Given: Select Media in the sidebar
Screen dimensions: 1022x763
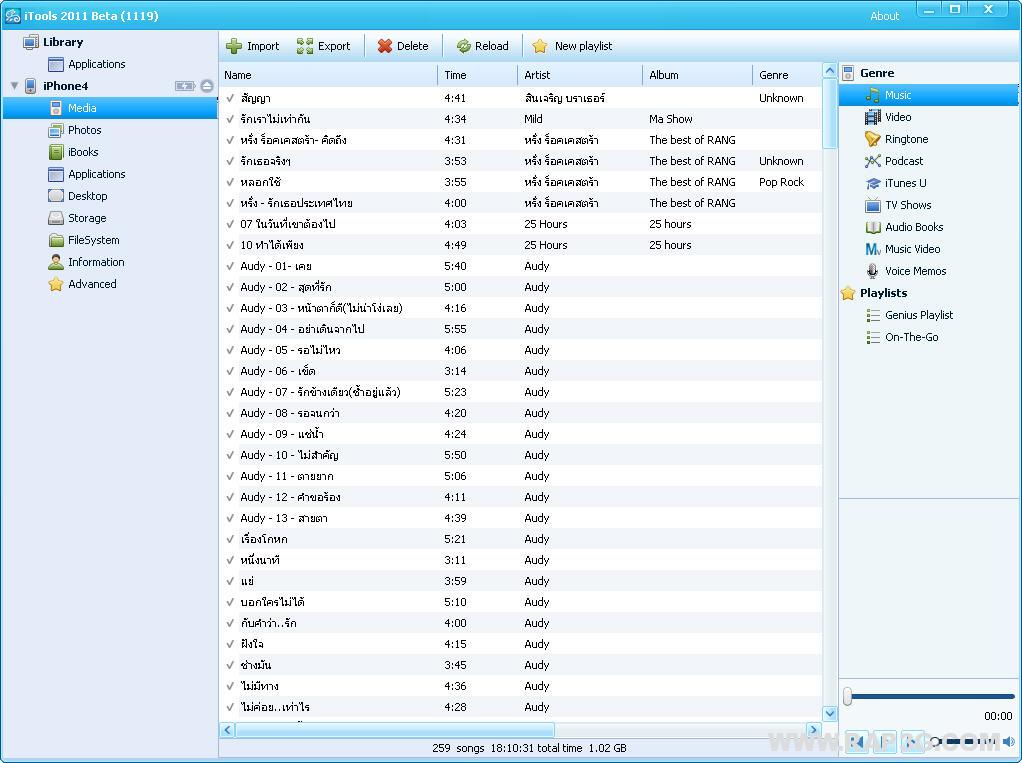Looking at the screenshot, I should (x=110, y=108).
